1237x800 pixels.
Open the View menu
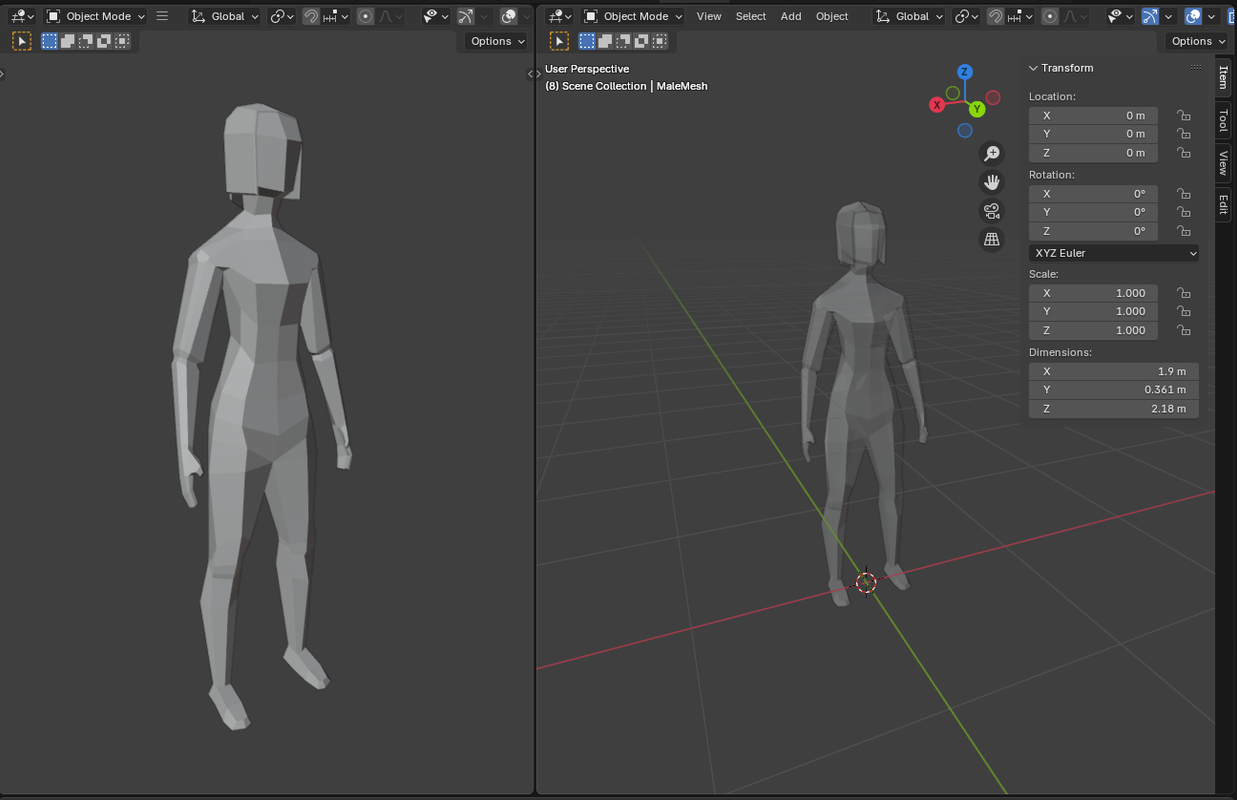click(x=709, y=16)
